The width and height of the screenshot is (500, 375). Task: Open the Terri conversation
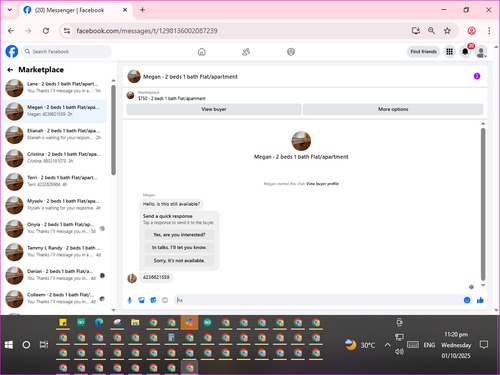[x=55, y=181]
